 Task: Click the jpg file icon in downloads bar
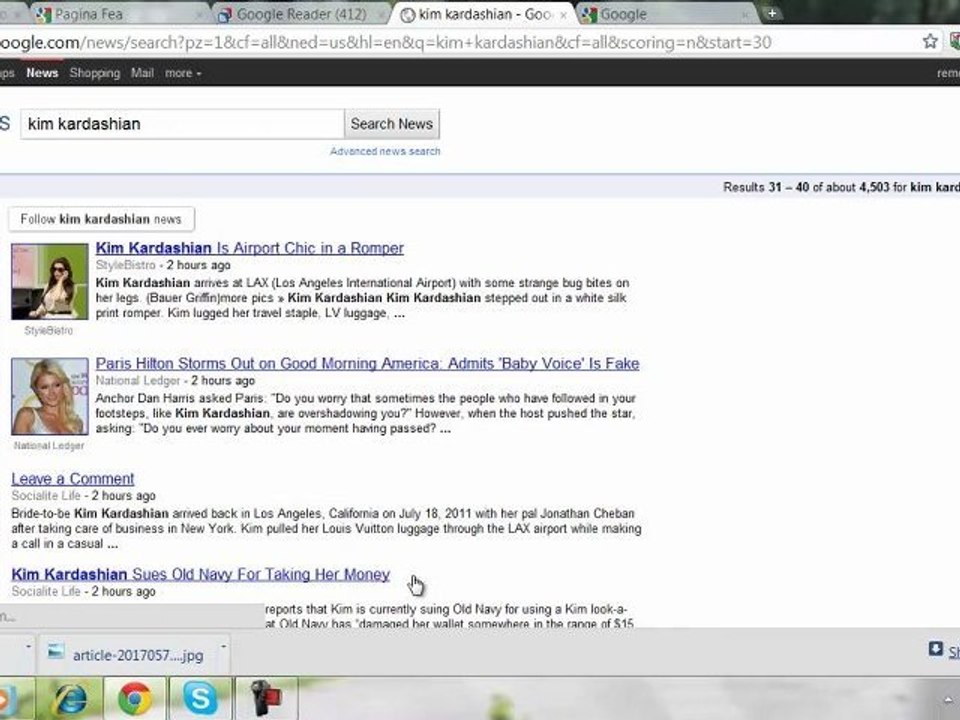(x=56, y=651)
